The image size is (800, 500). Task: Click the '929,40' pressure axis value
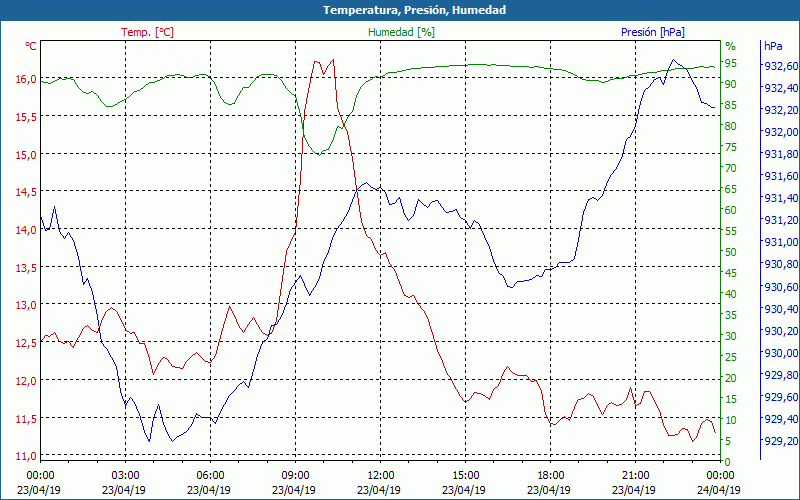click(x=781, y=419)
